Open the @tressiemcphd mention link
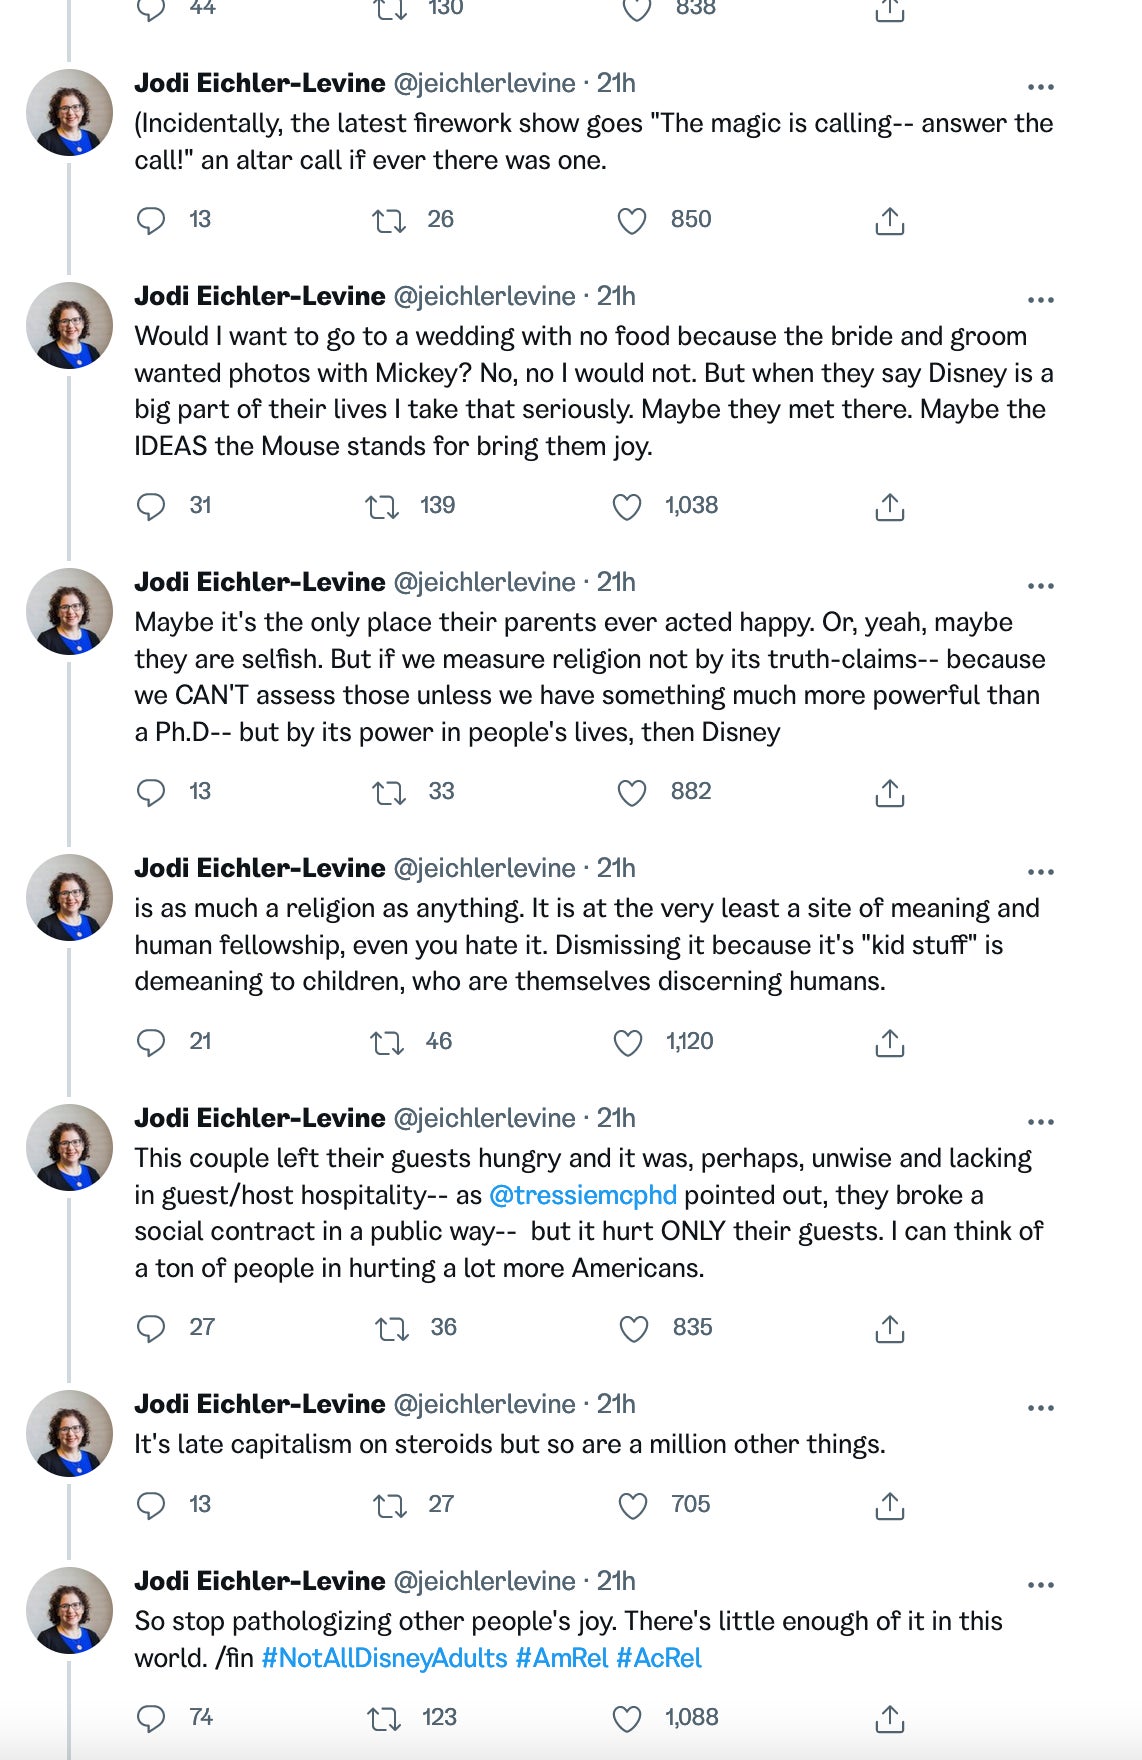Screen dimensions: 1142x1760 [x=583, y=1195]
